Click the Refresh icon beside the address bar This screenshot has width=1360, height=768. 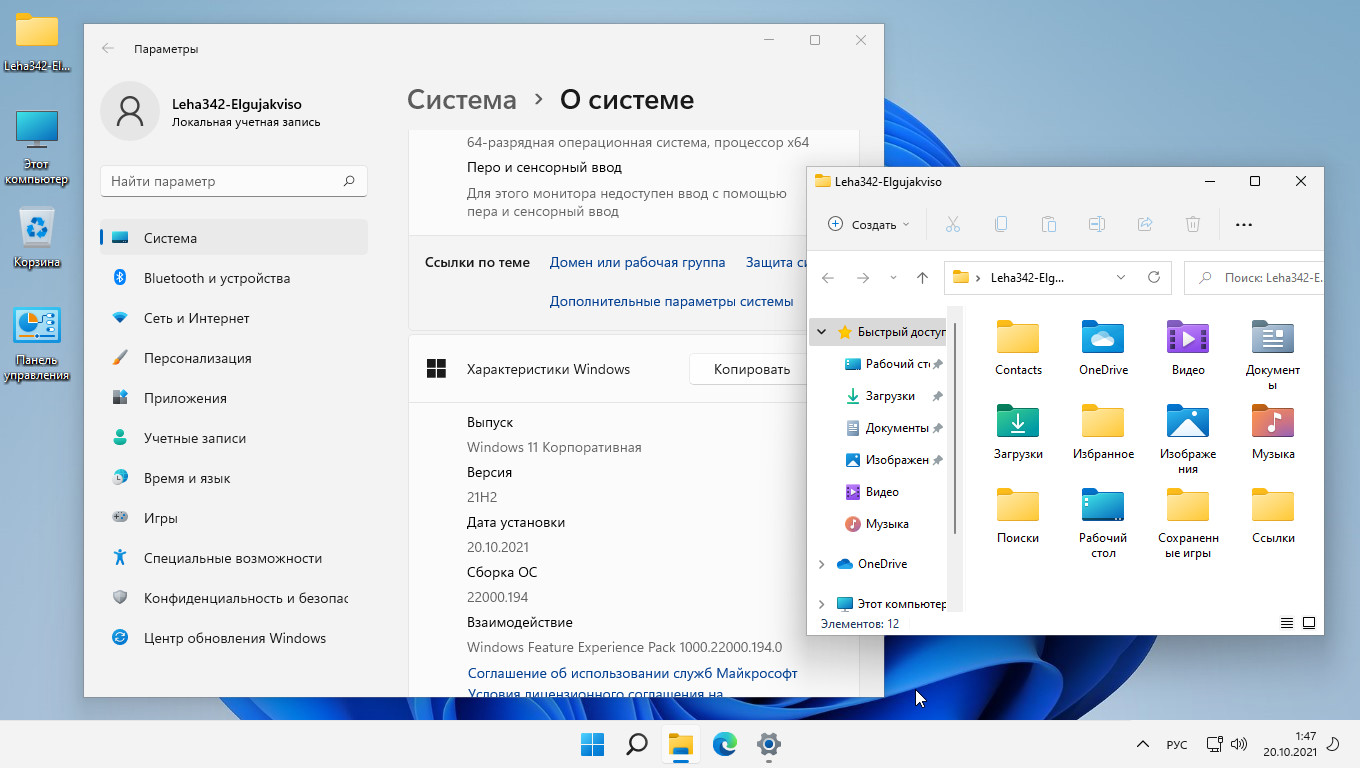(1153, 278)
